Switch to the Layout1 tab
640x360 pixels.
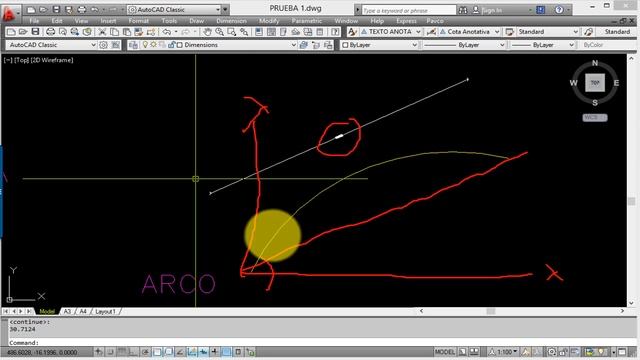pyautogui.click(x=105, y=311)
